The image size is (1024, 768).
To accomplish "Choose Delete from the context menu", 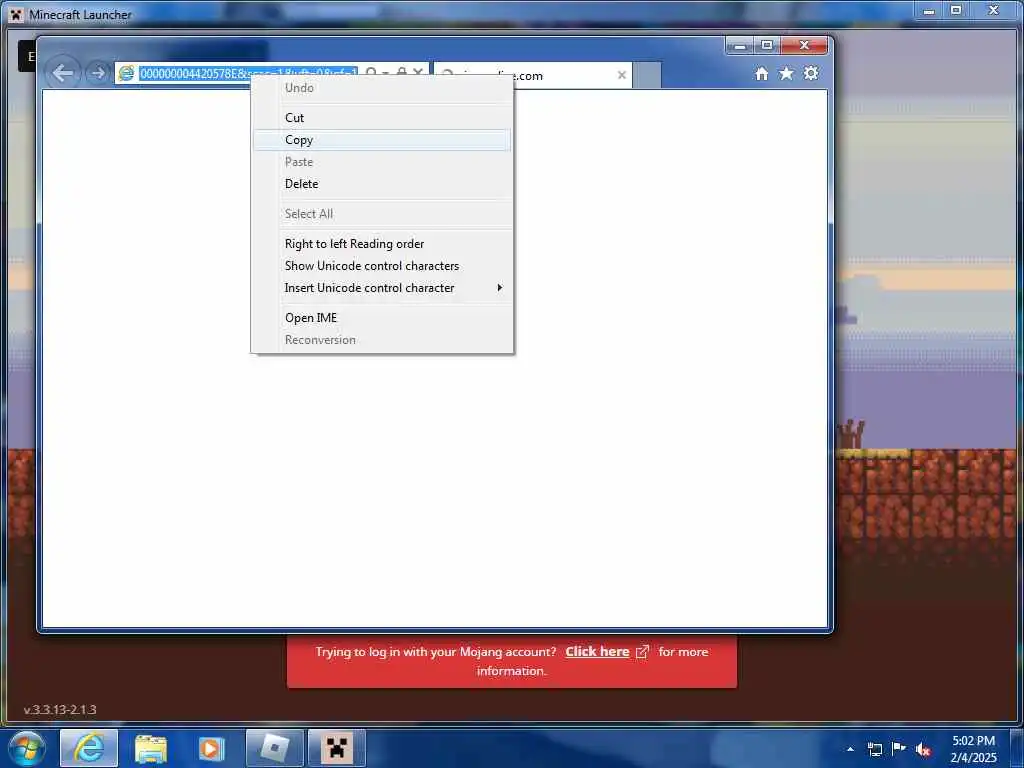I will click(x=382, y=184).
